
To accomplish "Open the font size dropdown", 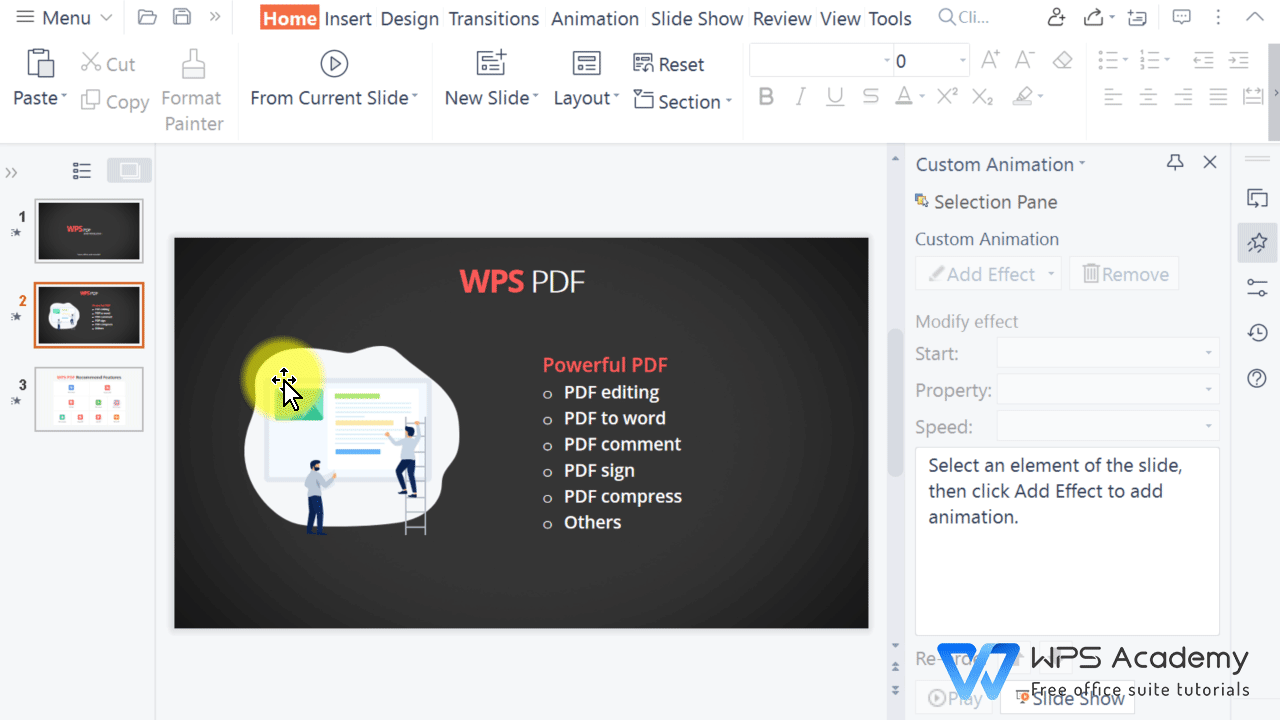I will coord(963,61).
